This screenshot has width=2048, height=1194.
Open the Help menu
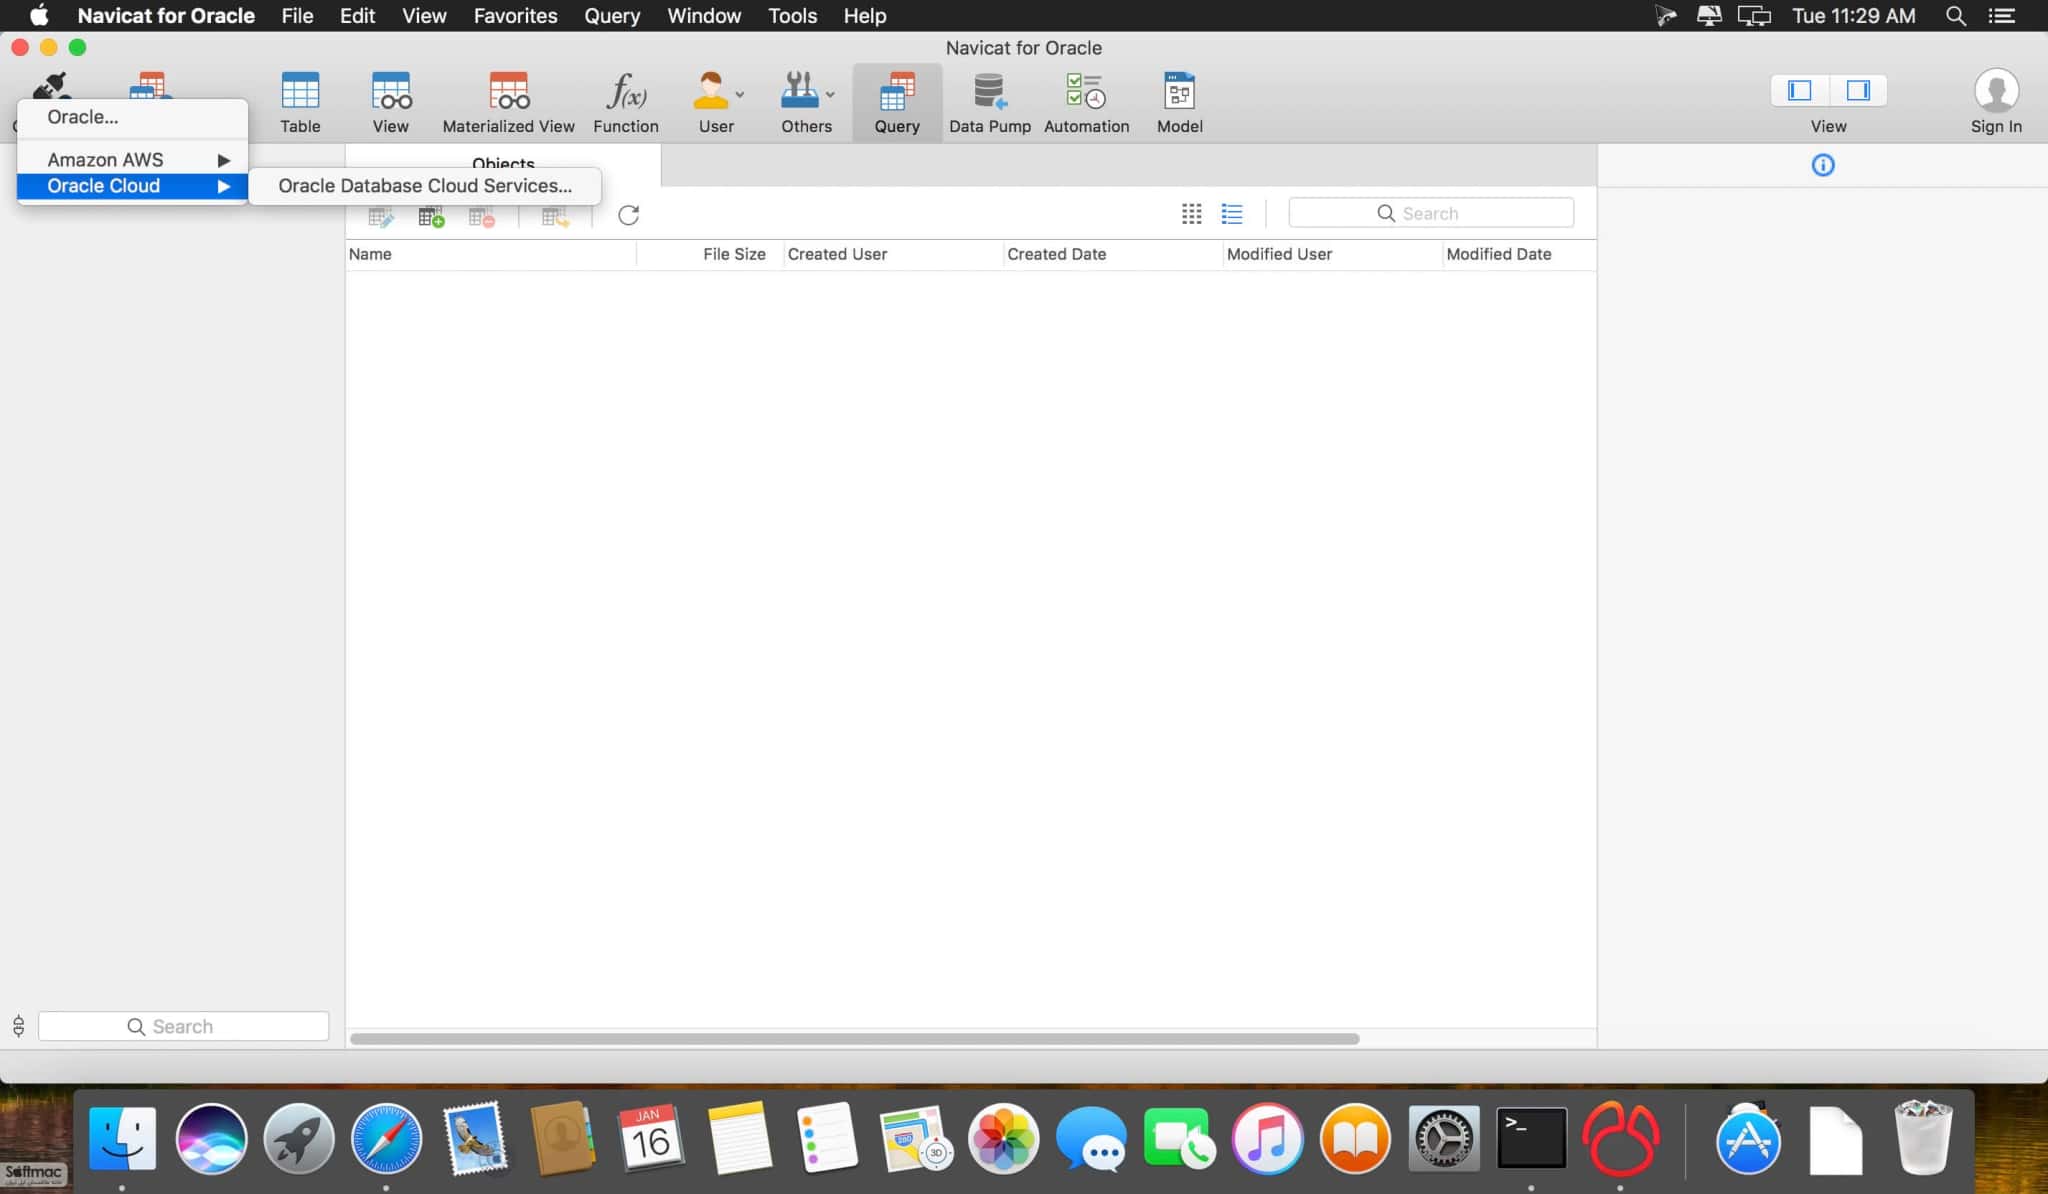click(864, 15)
